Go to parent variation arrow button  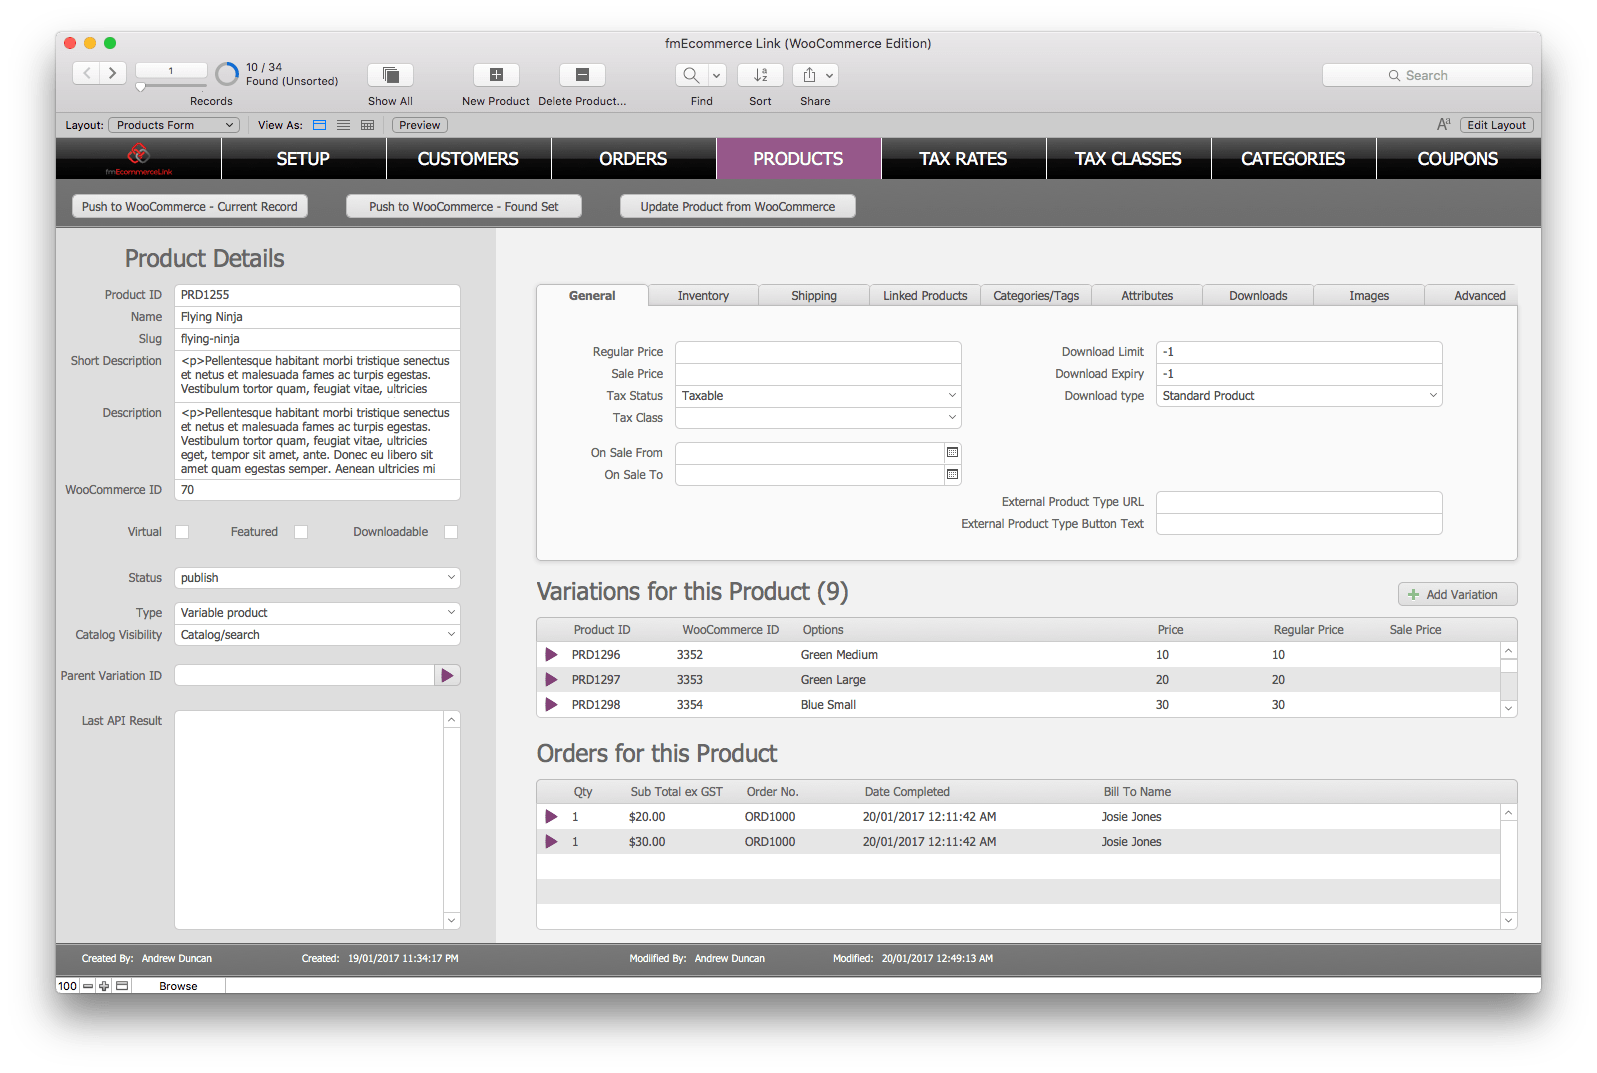(x=447, y=676)
